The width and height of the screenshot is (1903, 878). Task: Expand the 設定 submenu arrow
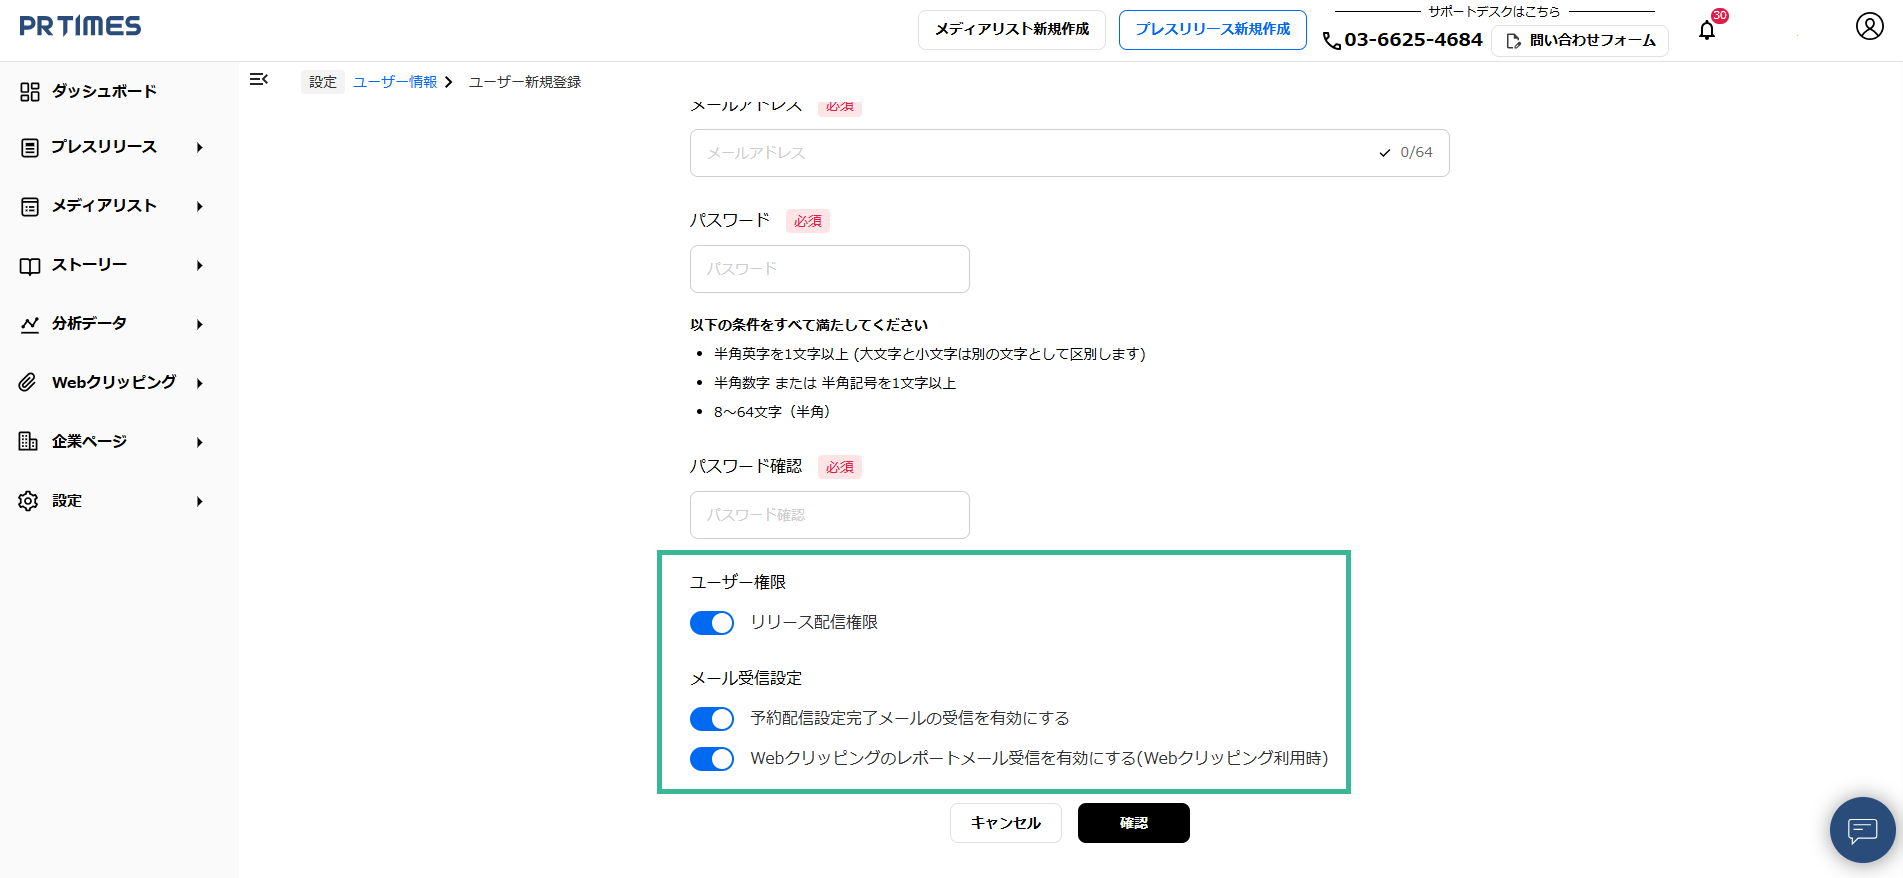tap(200, 501)
